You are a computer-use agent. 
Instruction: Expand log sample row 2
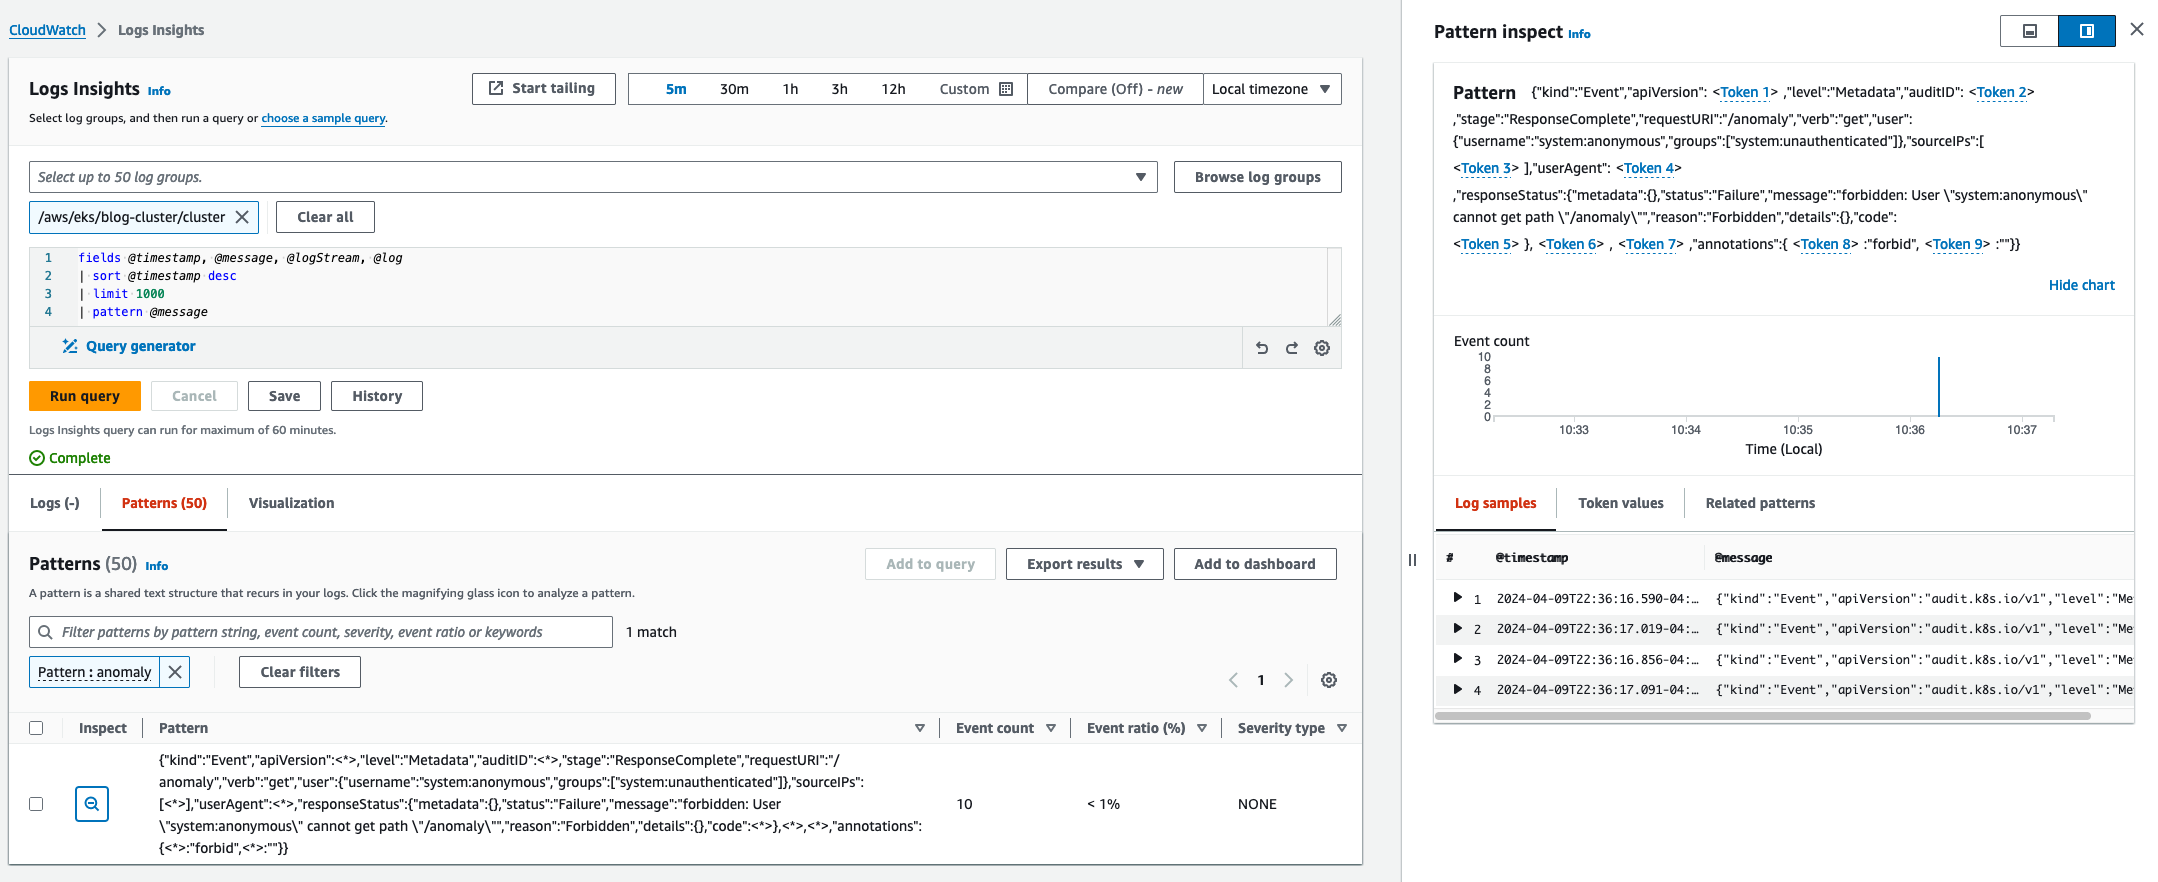click(x=1457, y=628)
